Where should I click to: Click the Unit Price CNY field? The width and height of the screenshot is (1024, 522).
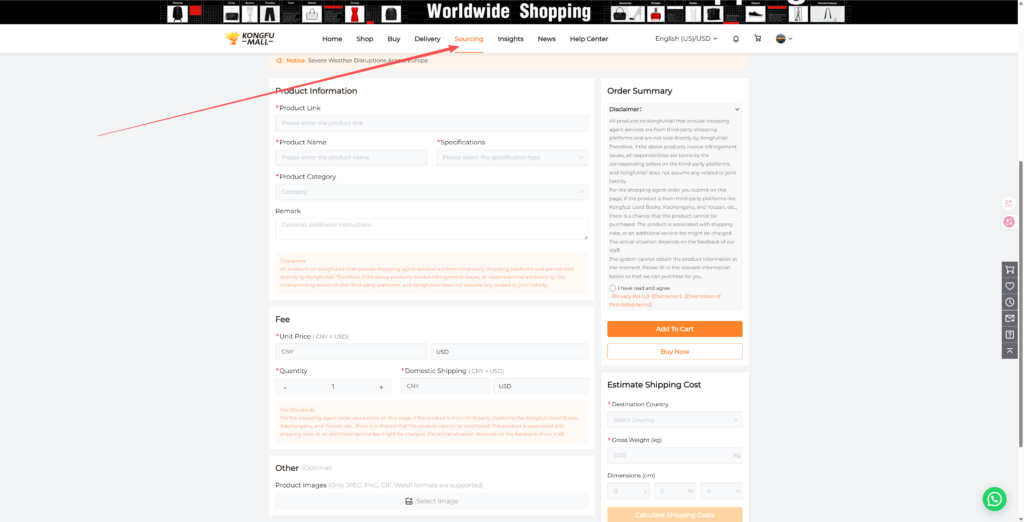(x=351, y=351)
